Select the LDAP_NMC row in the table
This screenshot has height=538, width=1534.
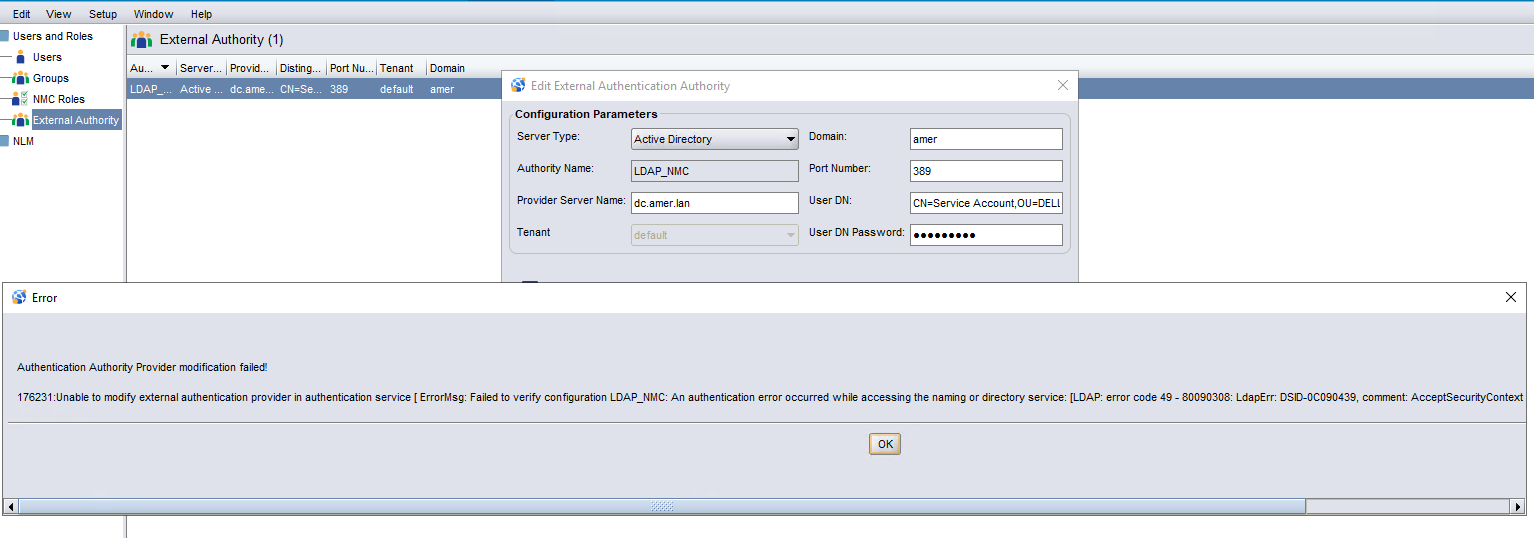tap(300, 89)
